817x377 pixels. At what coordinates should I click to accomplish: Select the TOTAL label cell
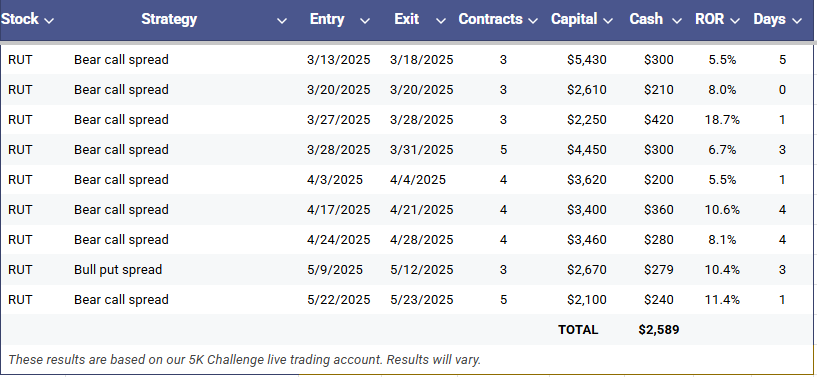[578, 330]
